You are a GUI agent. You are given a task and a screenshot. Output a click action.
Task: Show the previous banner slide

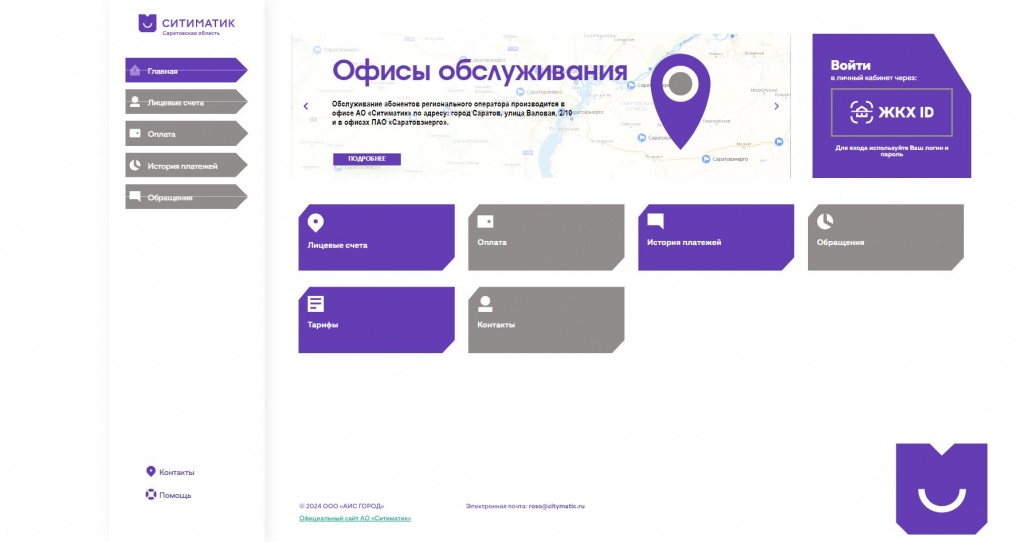[x=306, y=106]
